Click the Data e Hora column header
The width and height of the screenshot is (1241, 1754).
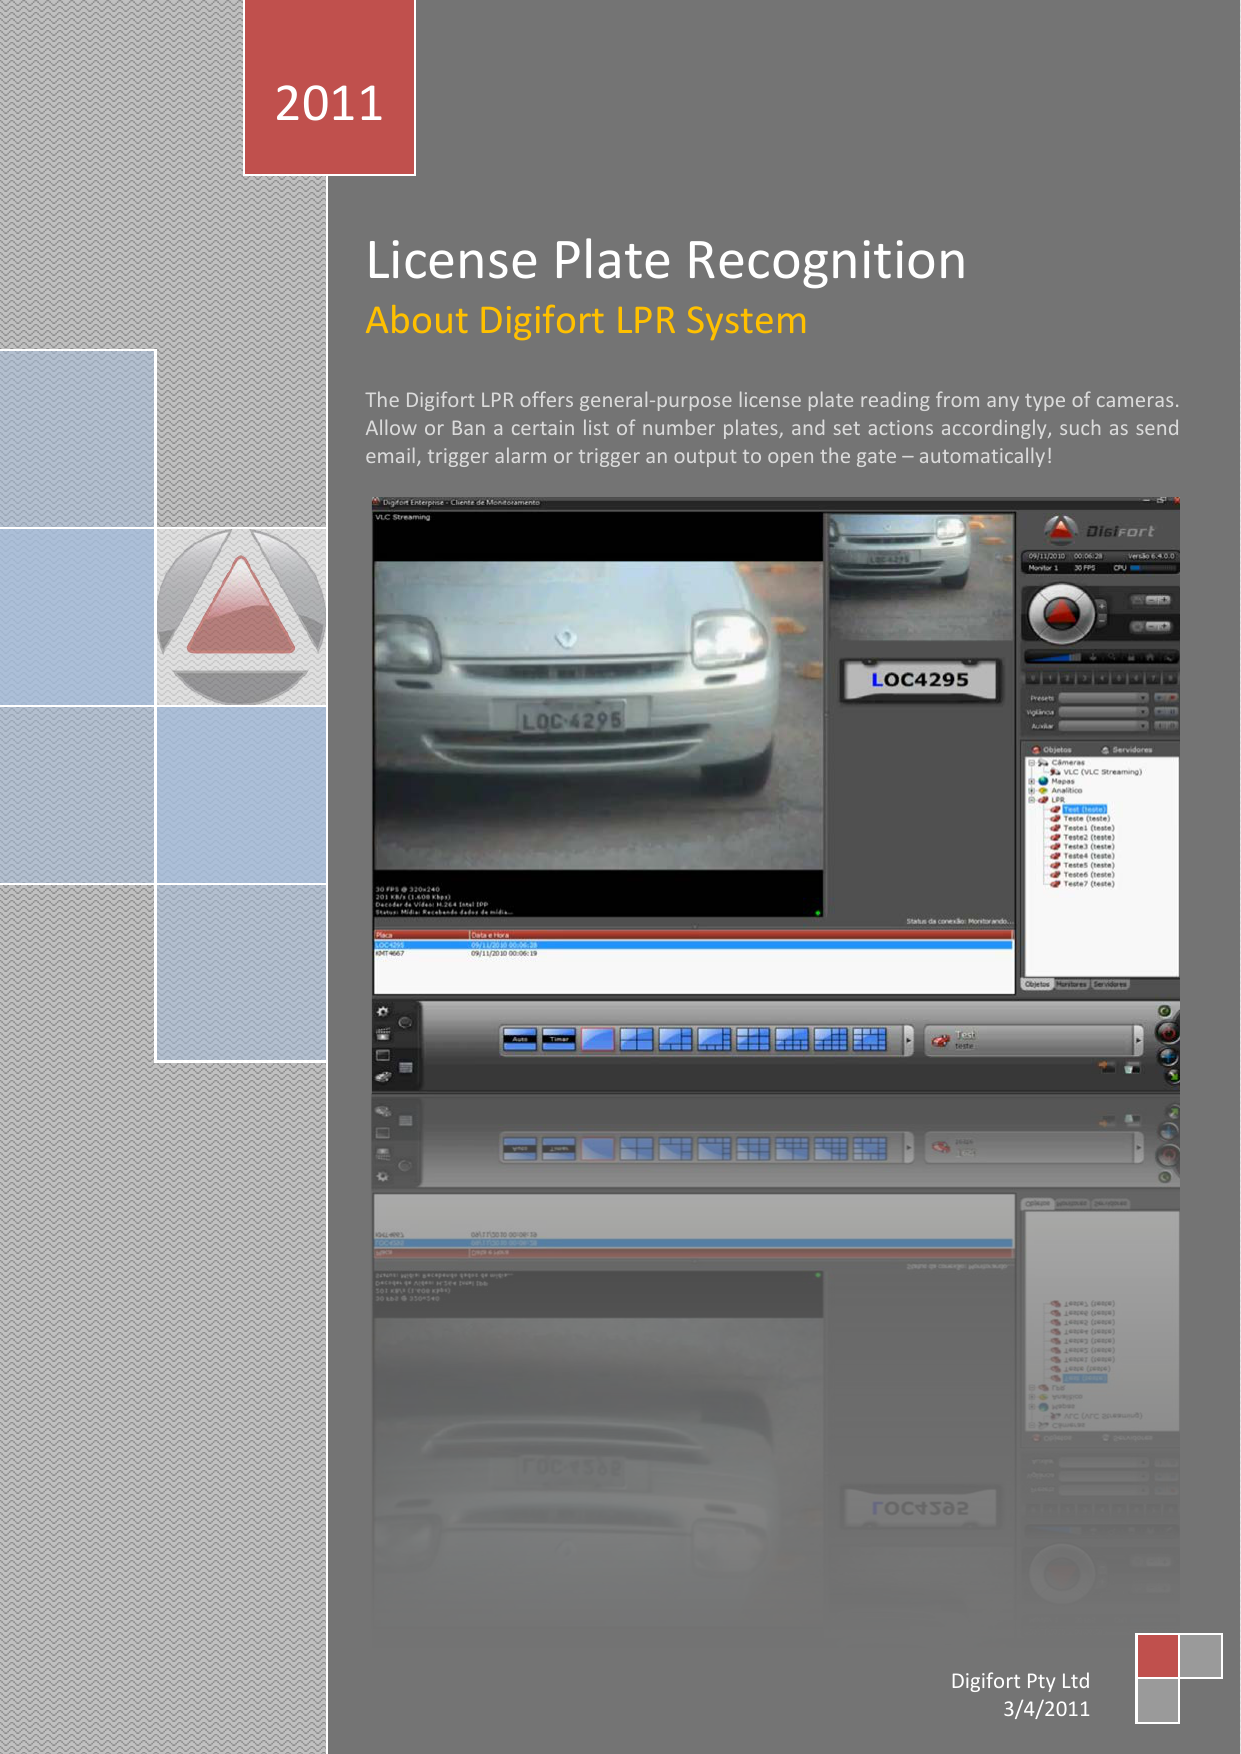[x=741, y=935]
